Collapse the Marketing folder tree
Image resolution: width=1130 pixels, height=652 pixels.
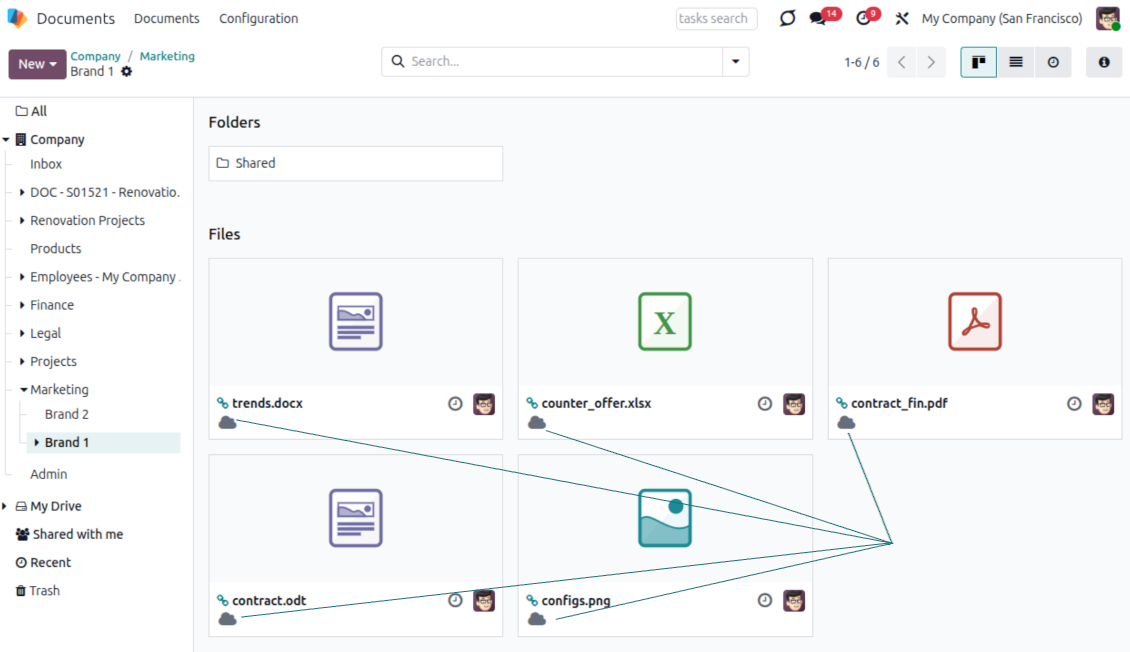[x=23, y=390]
